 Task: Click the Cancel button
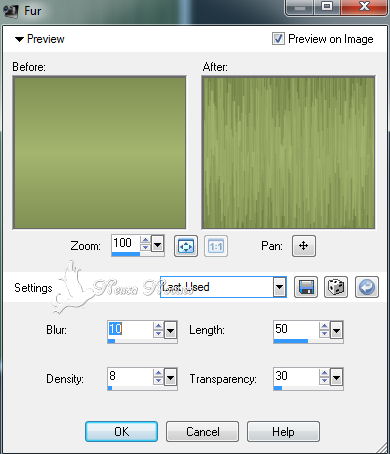[x=202, y=432]
